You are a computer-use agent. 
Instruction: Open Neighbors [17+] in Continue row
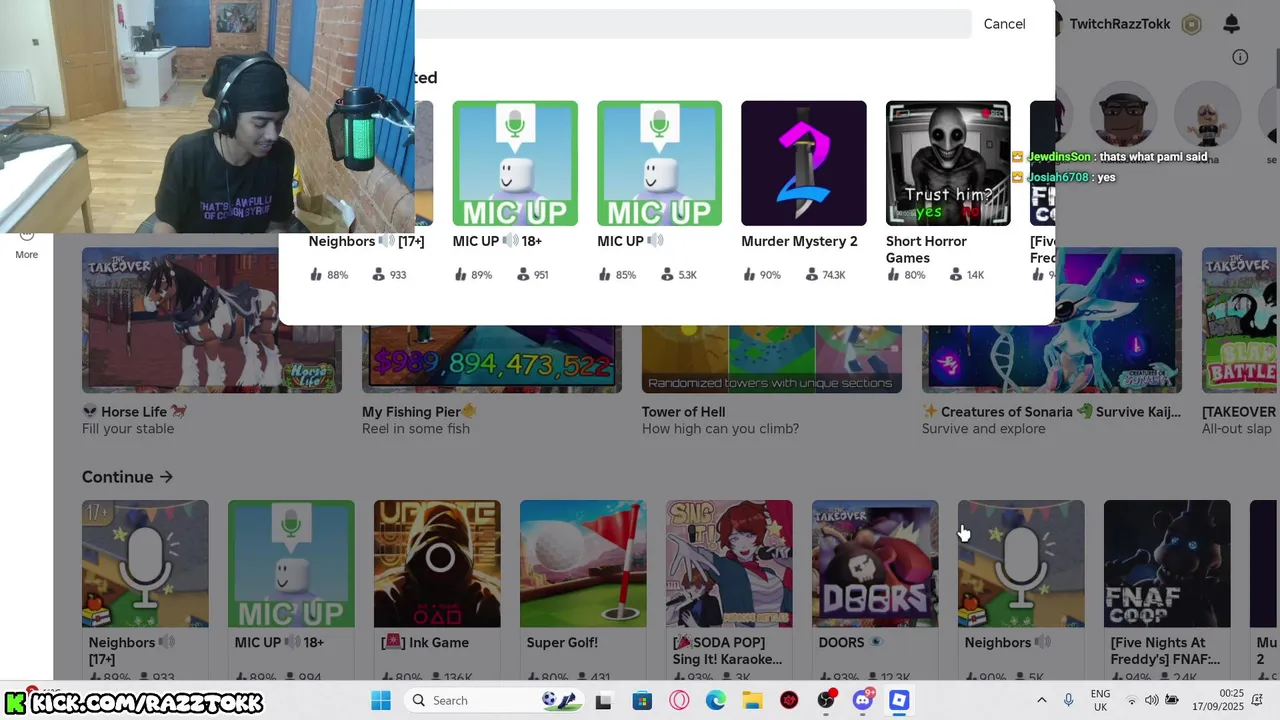[x=145, y=564]
